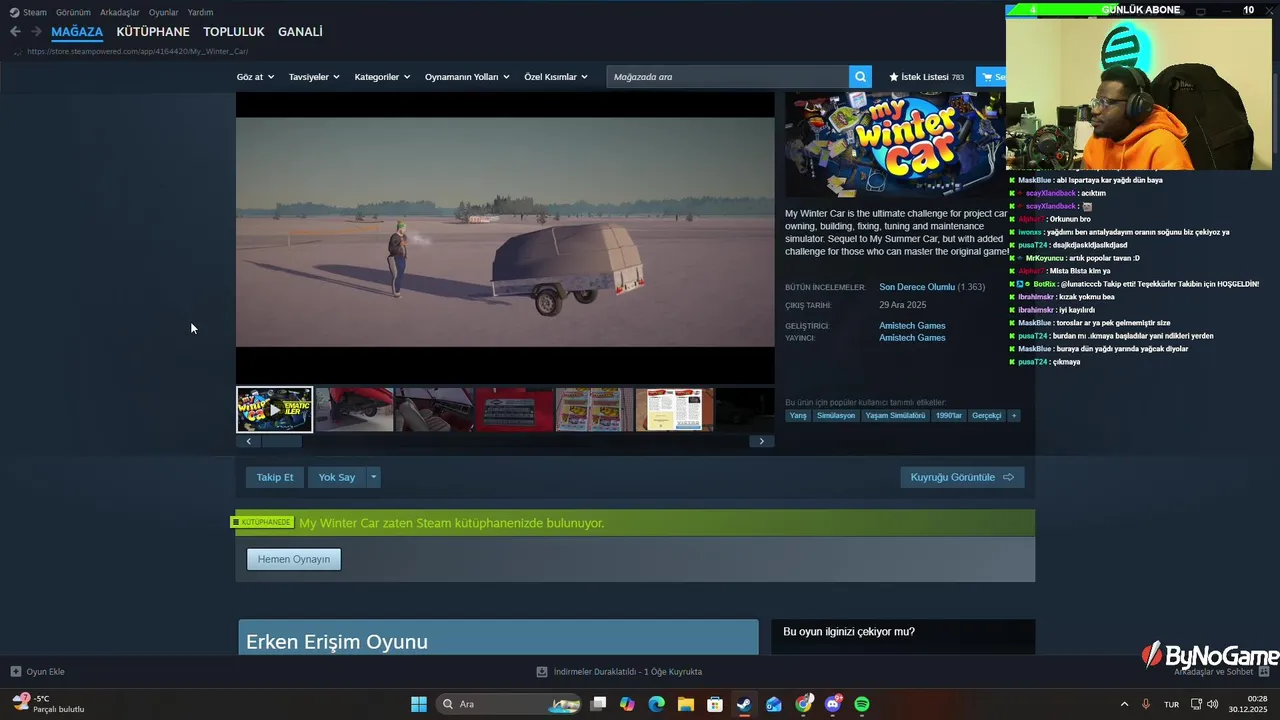The image size is (1280, 720).
Task: Expand the Özel Kısımlar dropdown
Action: pyautogui.click(x=556, y=77)
